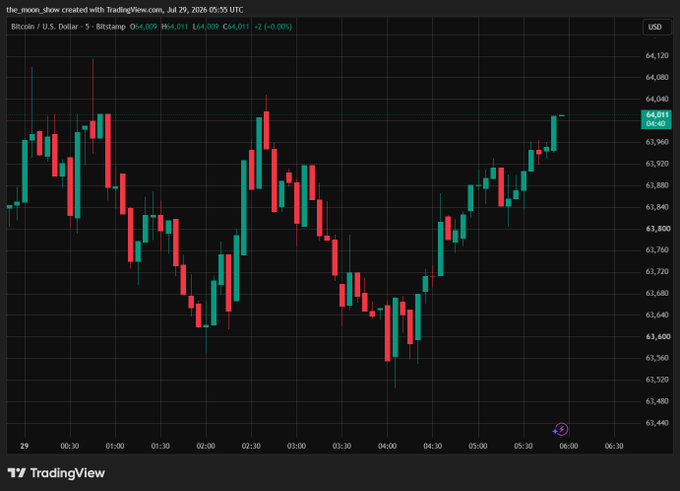Click the TradingView wordmark link

tap(68, 473)
